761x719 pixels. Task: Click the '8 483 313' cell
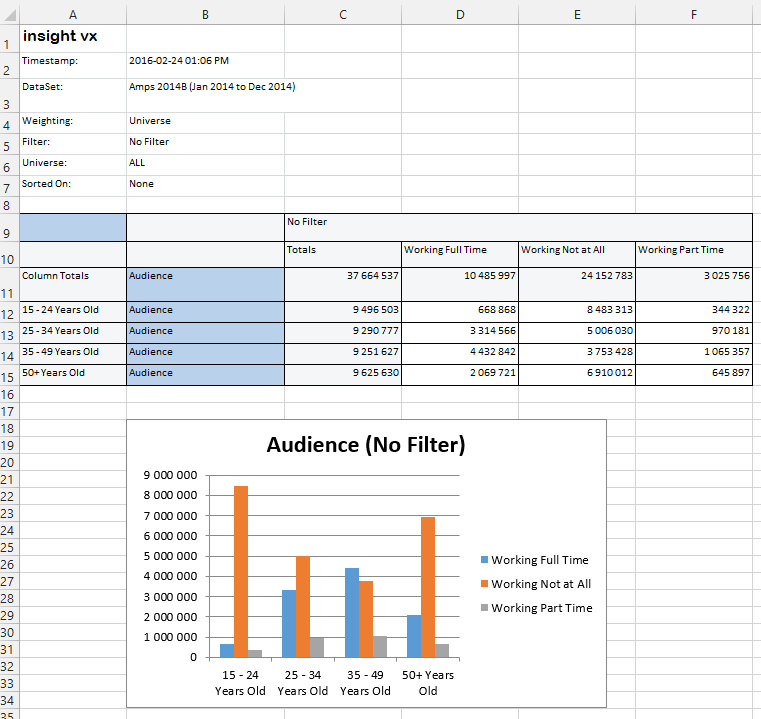point(577,312)
